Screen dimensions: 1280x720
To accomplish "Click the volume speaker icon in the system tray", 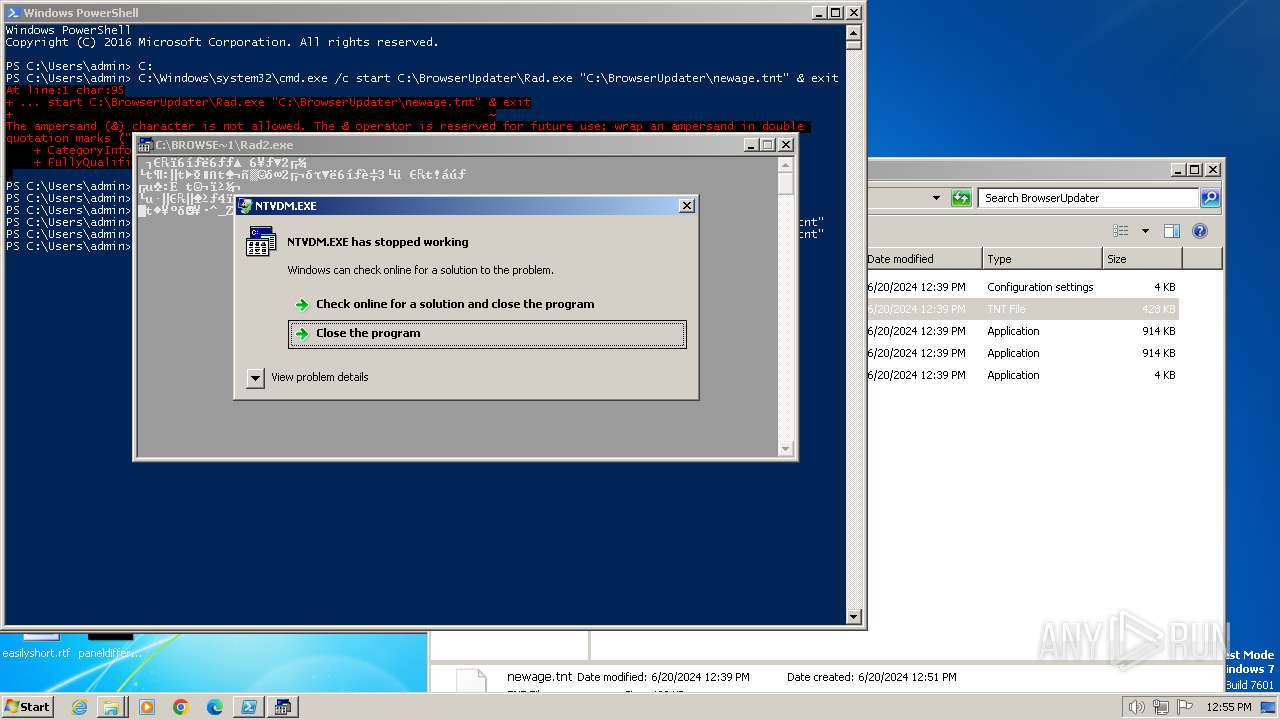I will click(x=1136, y=707).
